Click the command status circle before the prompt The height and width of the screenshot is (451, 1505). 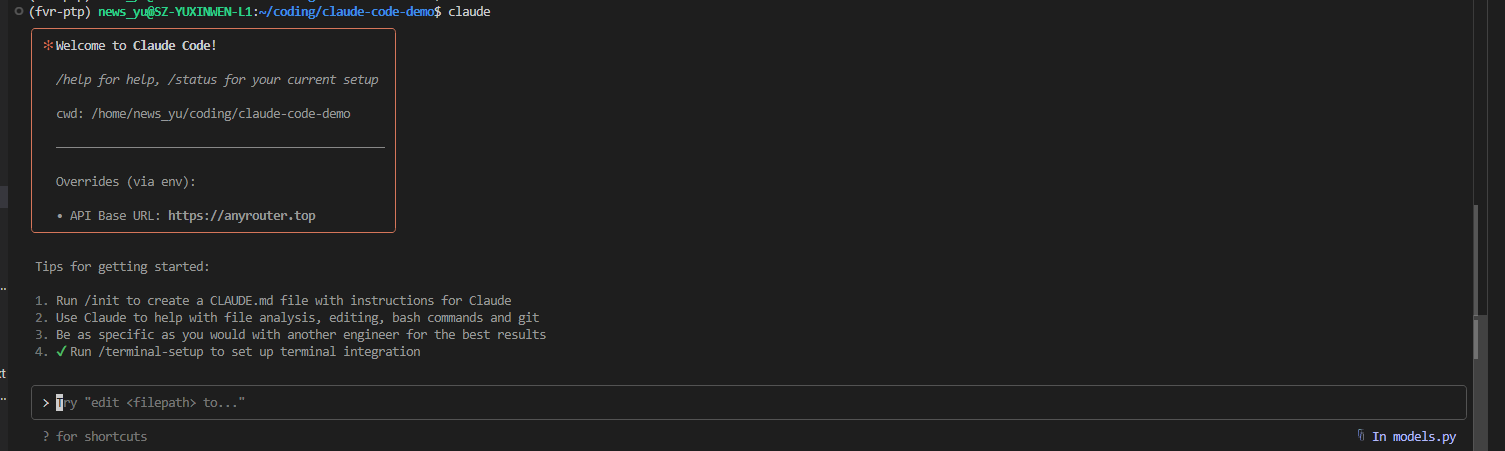pos(18,11)
